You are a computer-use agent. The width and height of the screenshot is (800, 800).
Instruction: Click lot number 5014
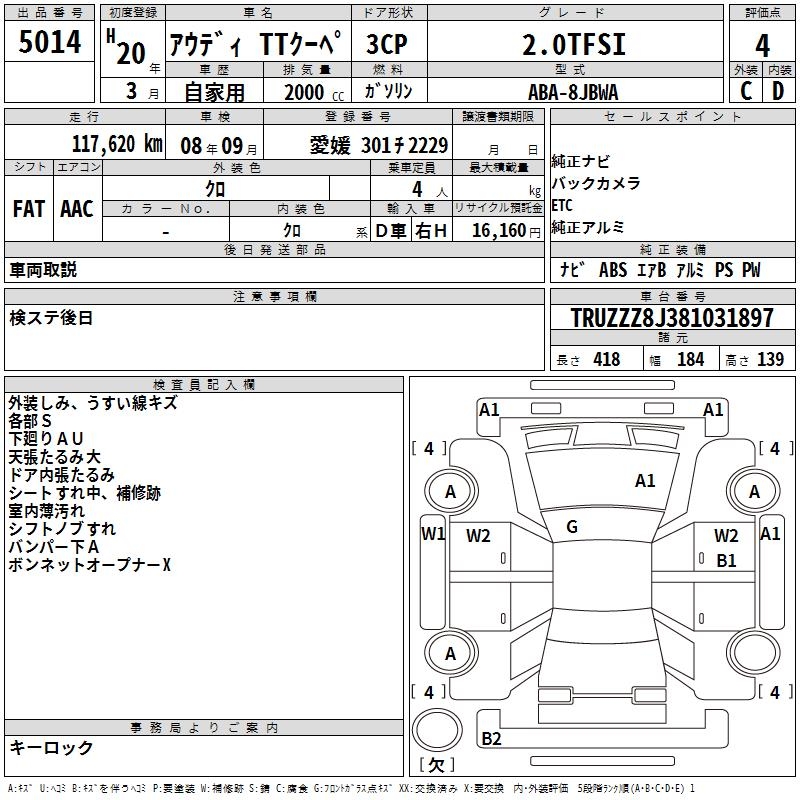click(x=49, y=41)
